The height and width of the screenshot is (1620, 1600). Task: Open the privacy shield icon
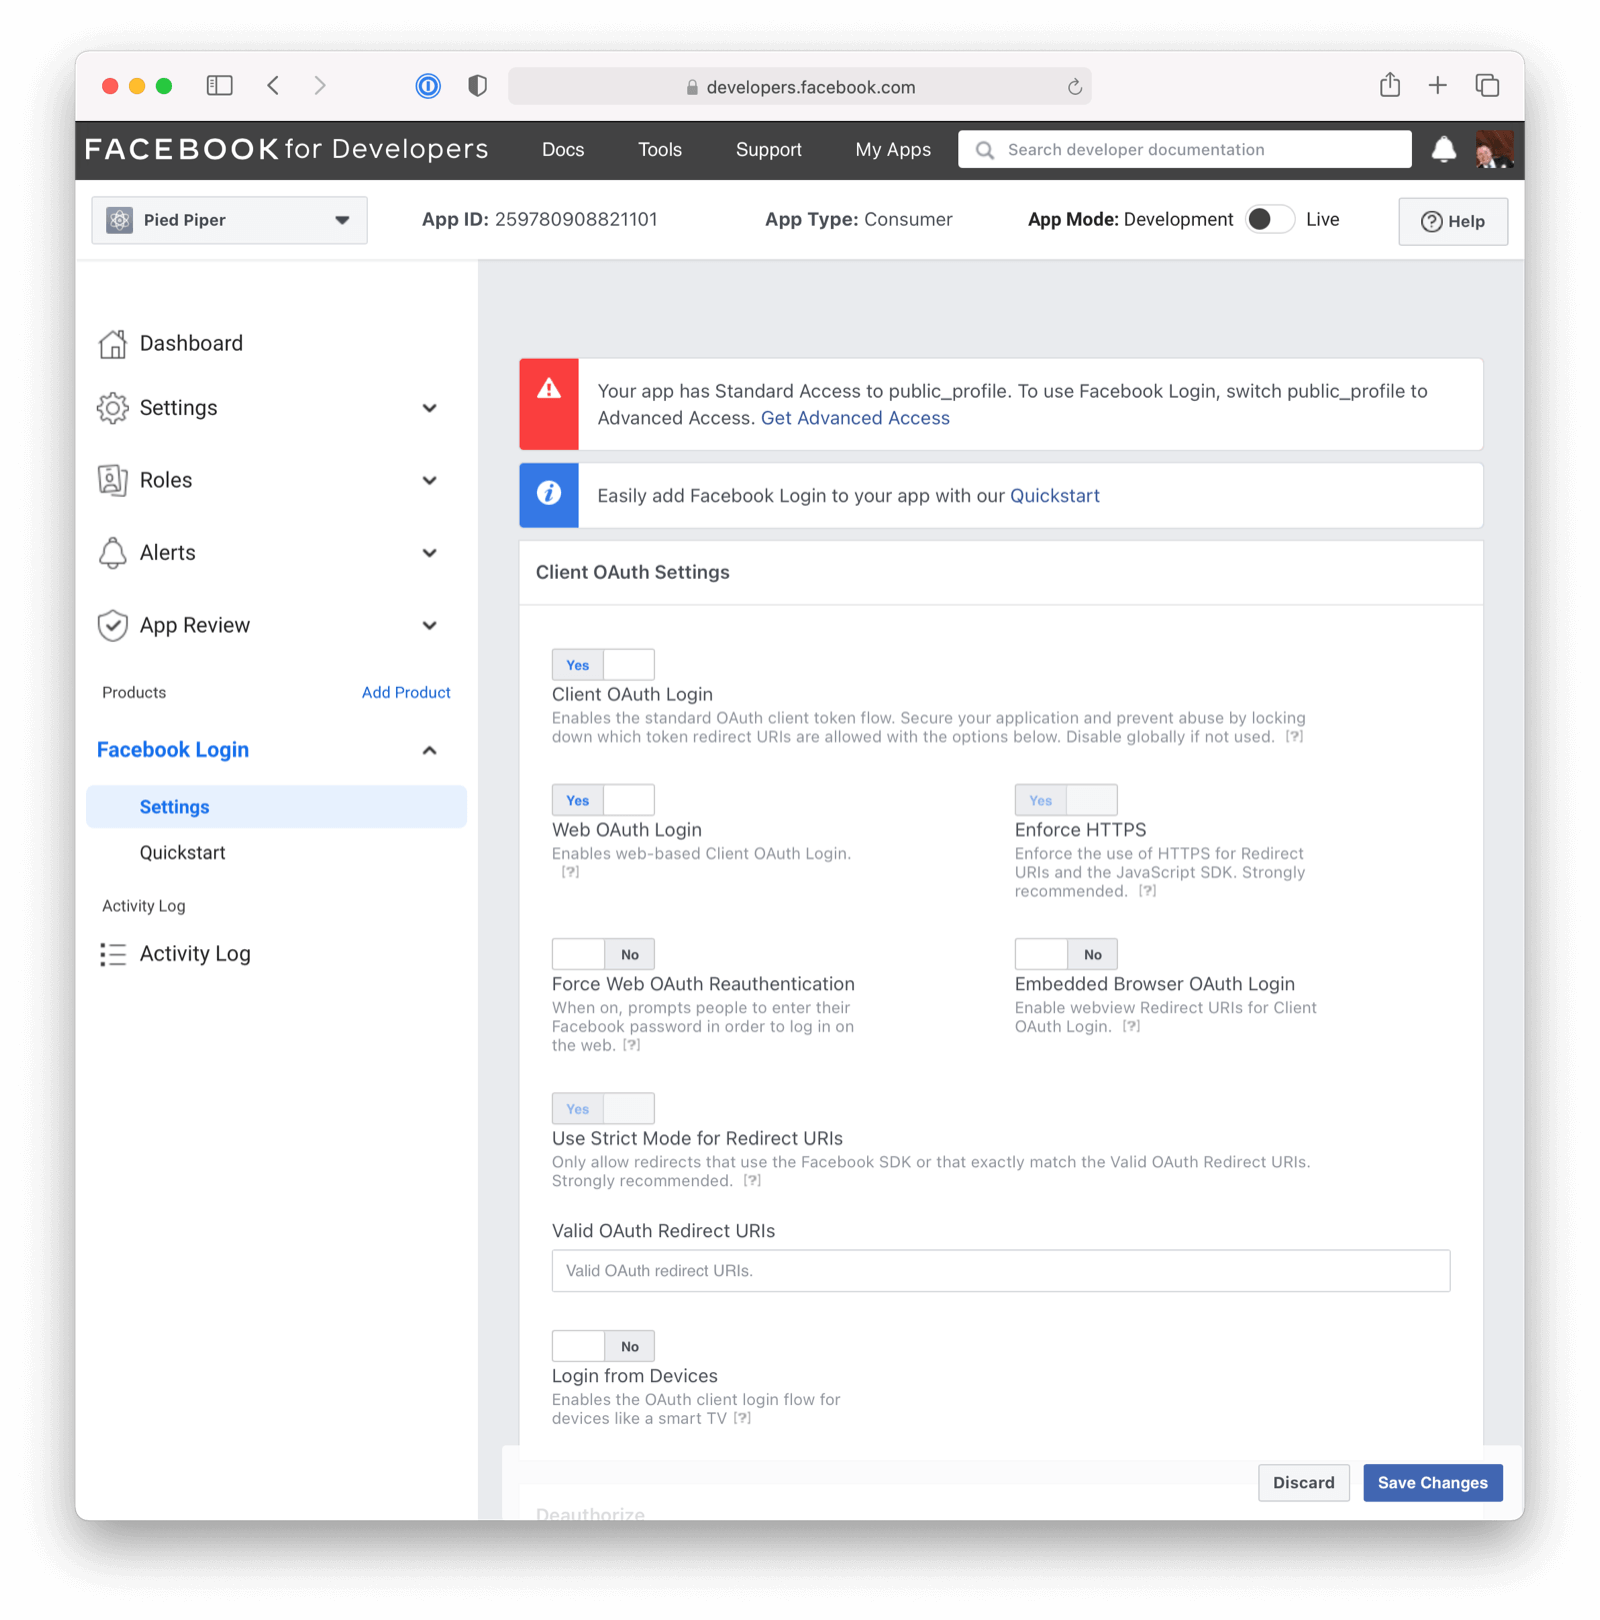478,86
